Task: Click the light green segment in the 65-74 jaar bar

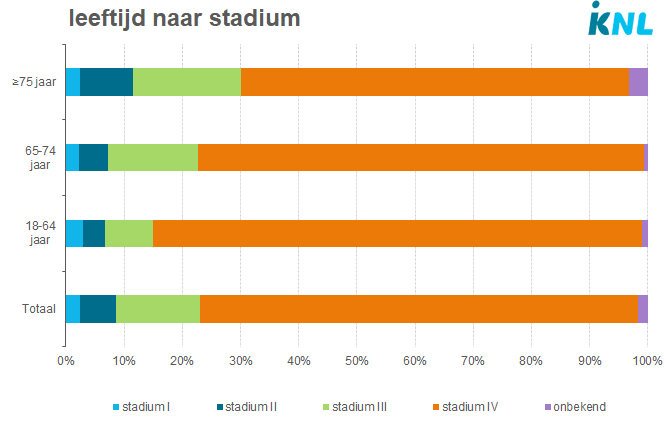Action: pos(153,157)
